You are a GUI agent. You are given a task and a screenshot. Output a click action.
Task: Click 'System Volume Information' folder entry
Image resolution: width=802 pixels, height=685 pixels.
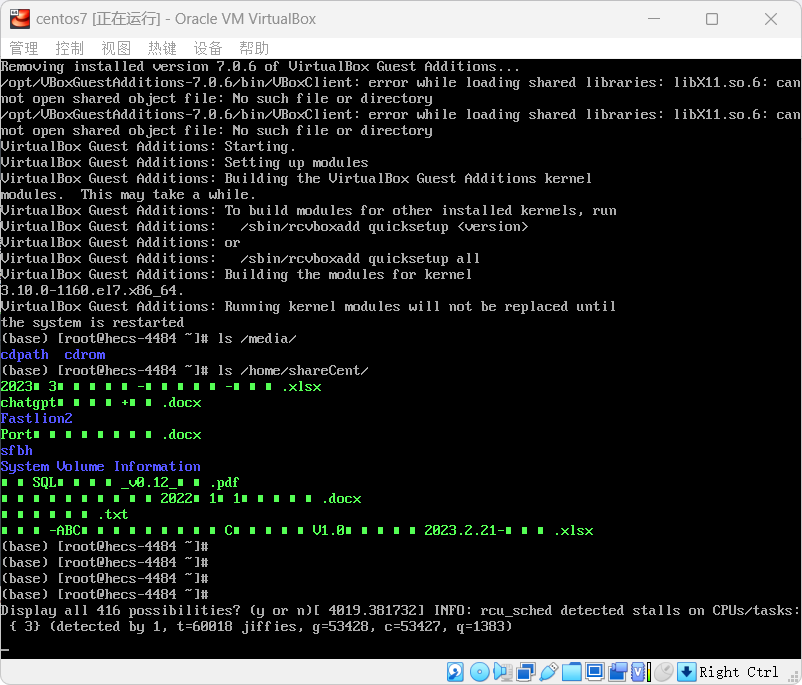pos(100,467)
